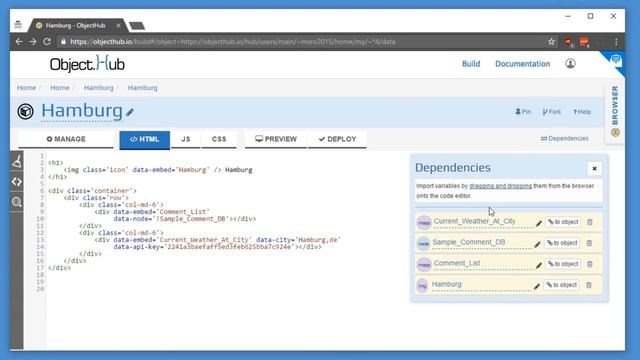Image resolution: width=640 pixels, height=360 pixels.
Task: Go back in browser history
Action: (x=19, y=42)
